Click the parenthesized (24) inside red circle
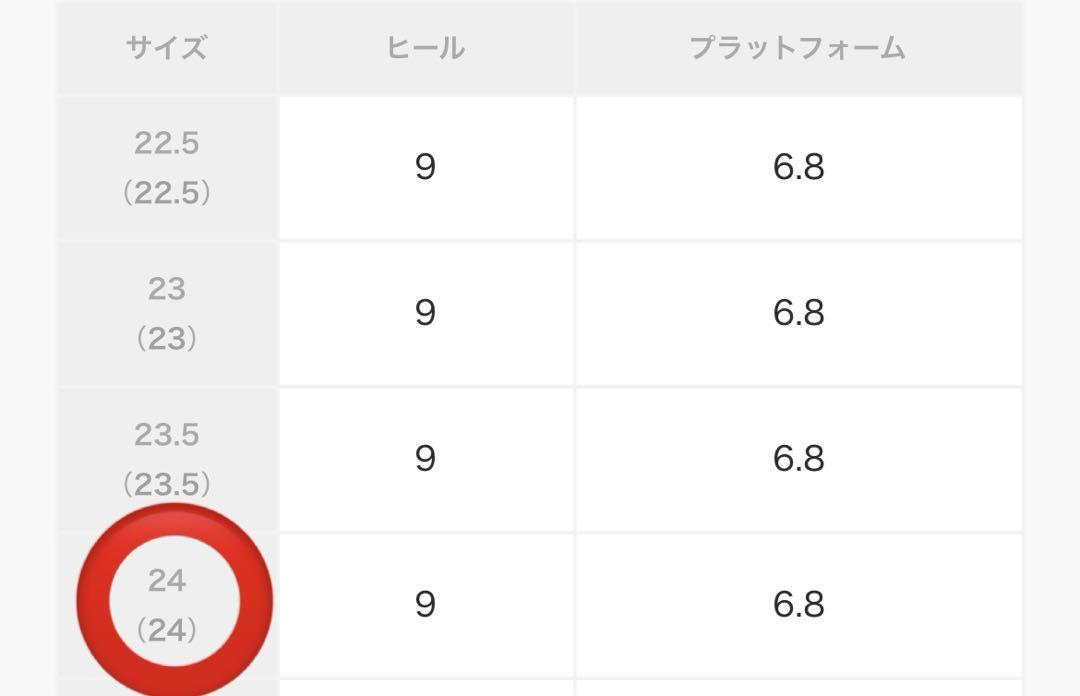Screen dimensions: 1080x696 click(167, 630)
